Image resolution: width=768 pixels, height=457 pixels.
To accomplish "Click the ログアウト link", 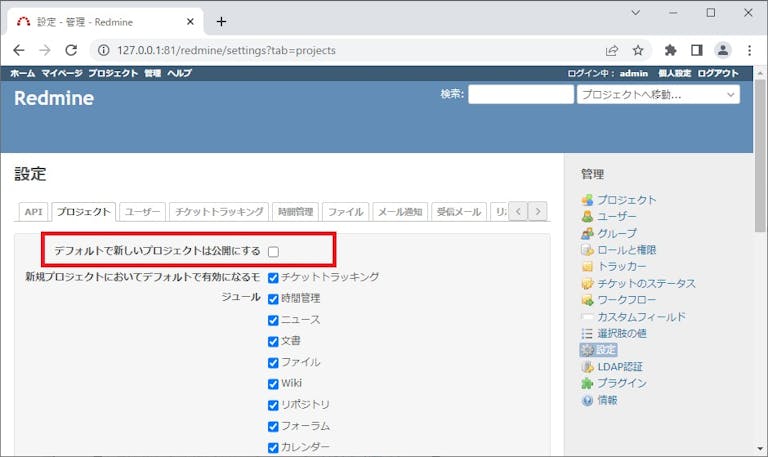I will coord(718,73).
